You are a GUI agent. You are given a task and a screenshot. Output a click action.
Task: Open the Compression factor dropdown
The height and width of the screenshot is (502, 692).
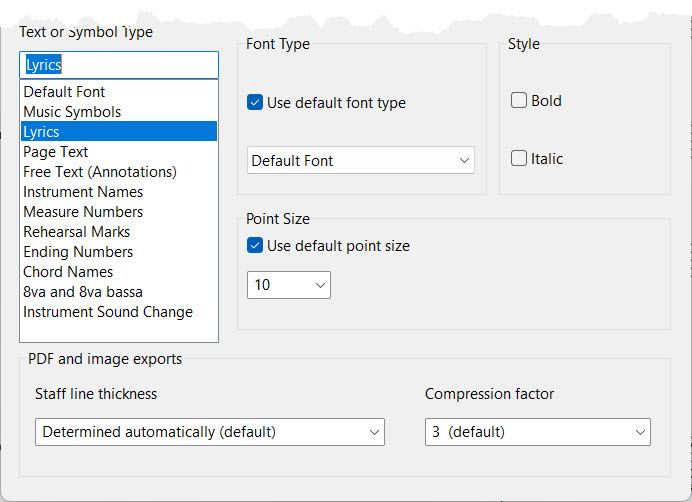537,432
